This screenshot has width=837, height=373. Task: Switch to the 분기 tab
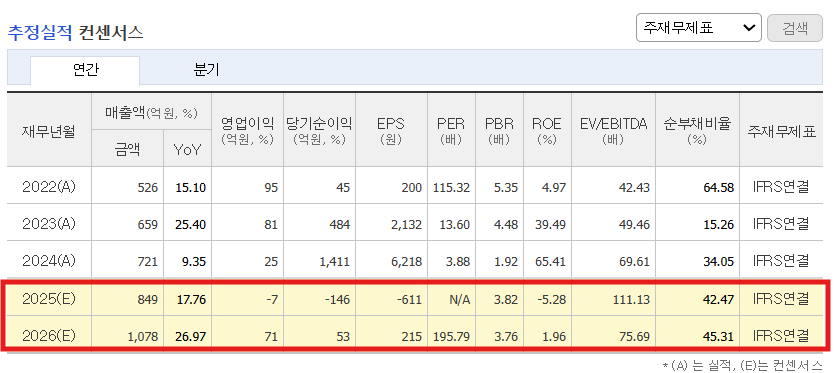pyautogui.click(x=207, y=70)
